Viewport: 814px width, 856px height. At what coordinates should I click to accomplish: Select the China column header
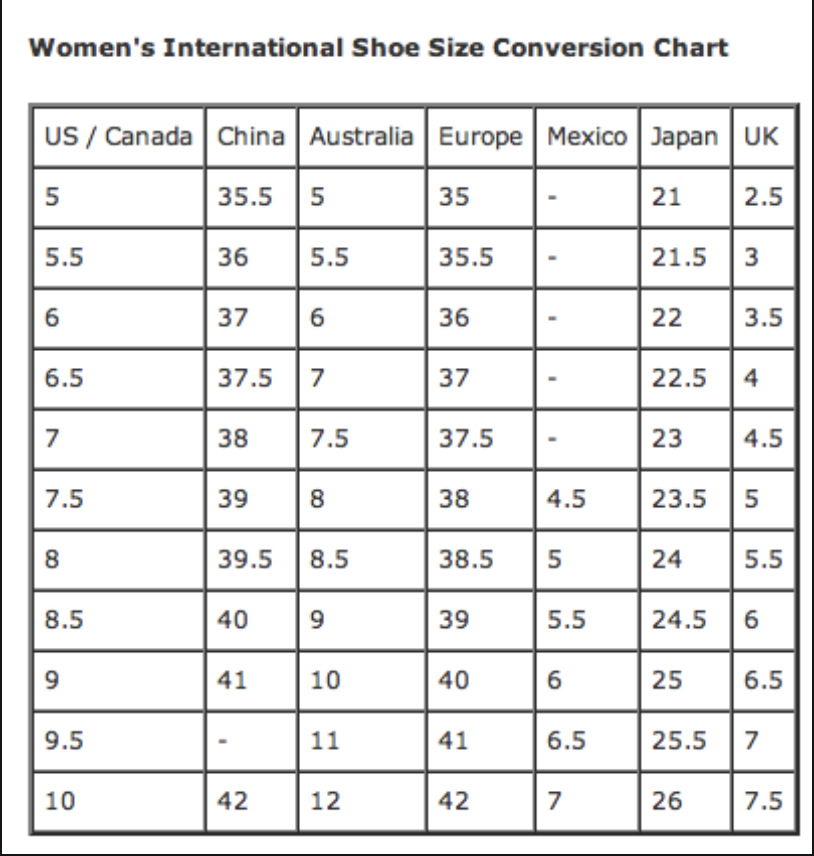coord(252,136)
